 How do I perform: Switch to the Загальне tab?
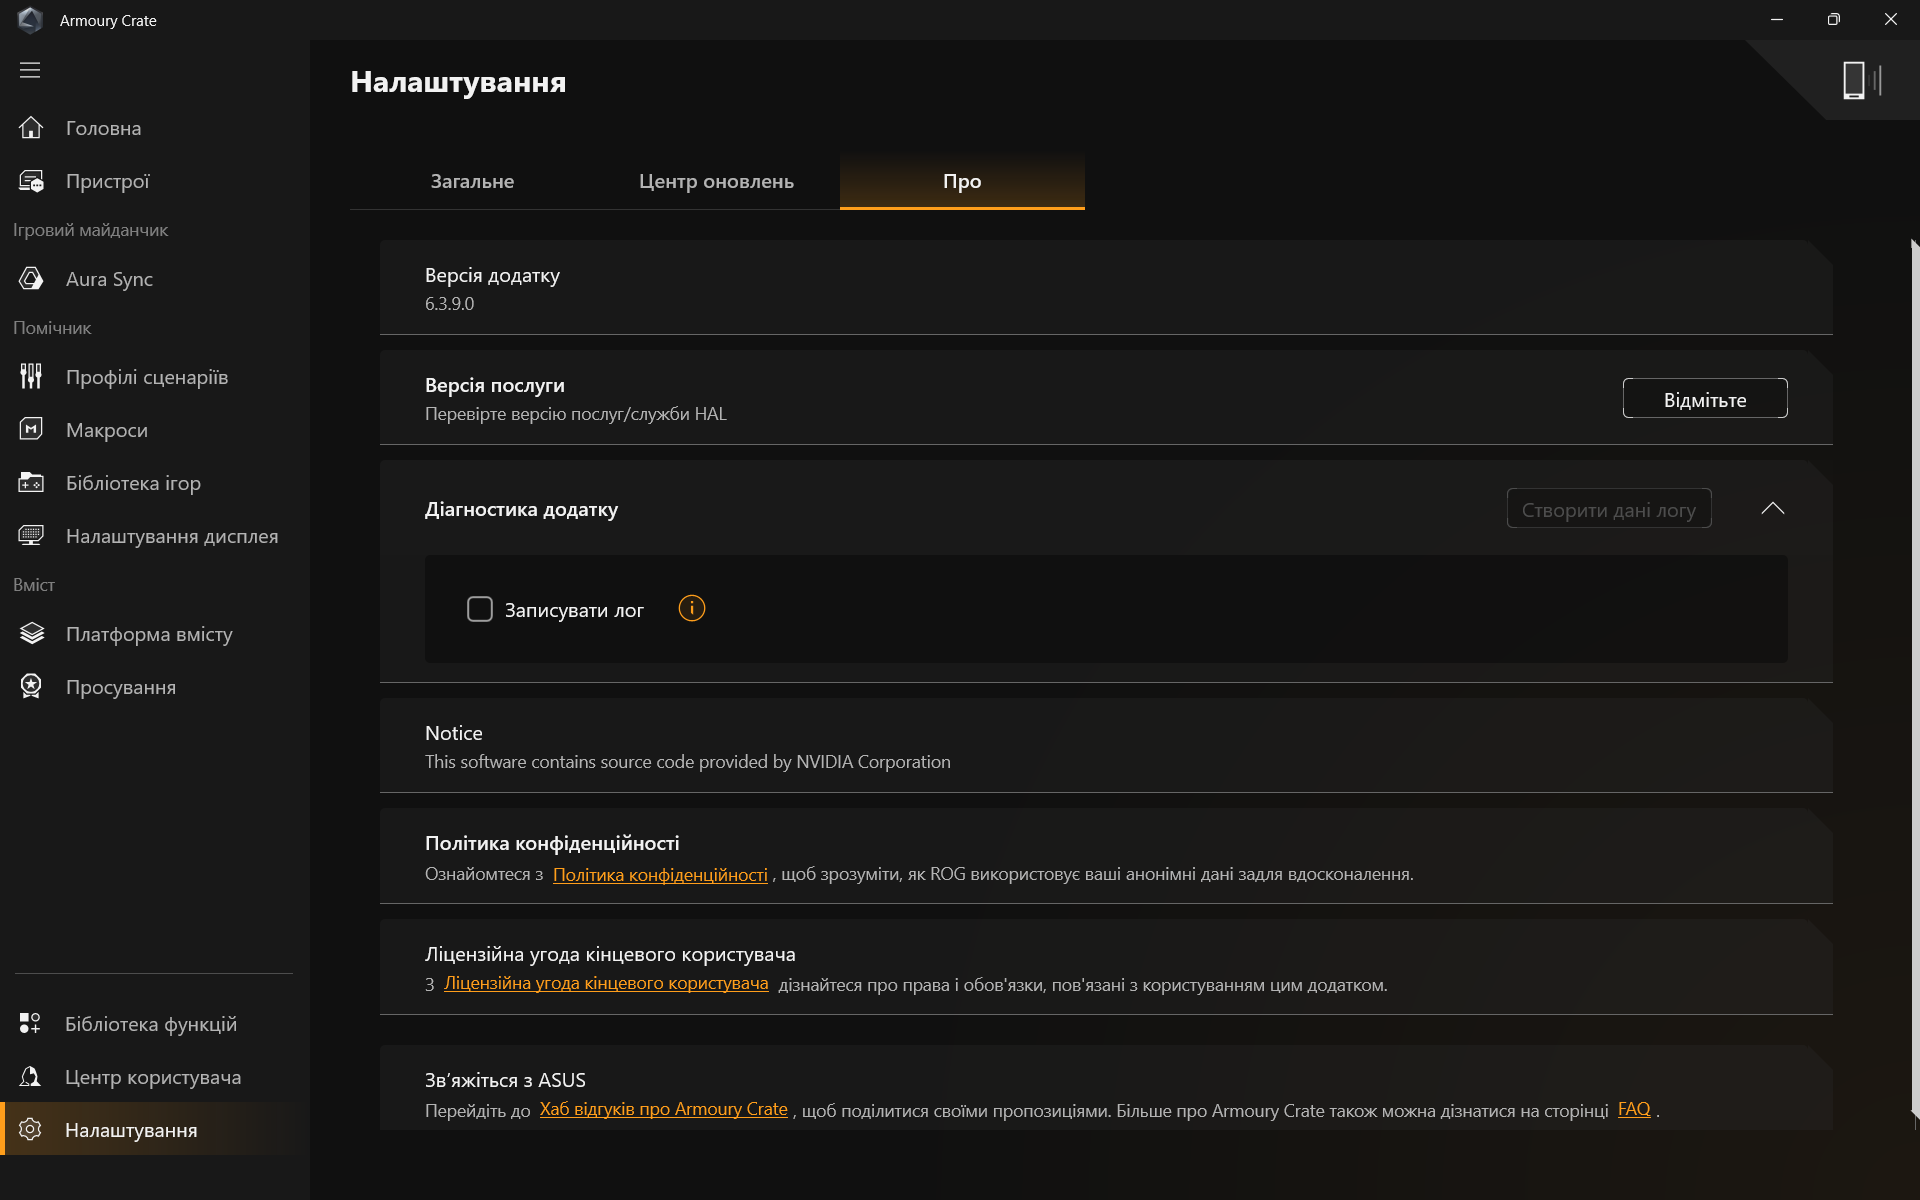coord(472,181)
